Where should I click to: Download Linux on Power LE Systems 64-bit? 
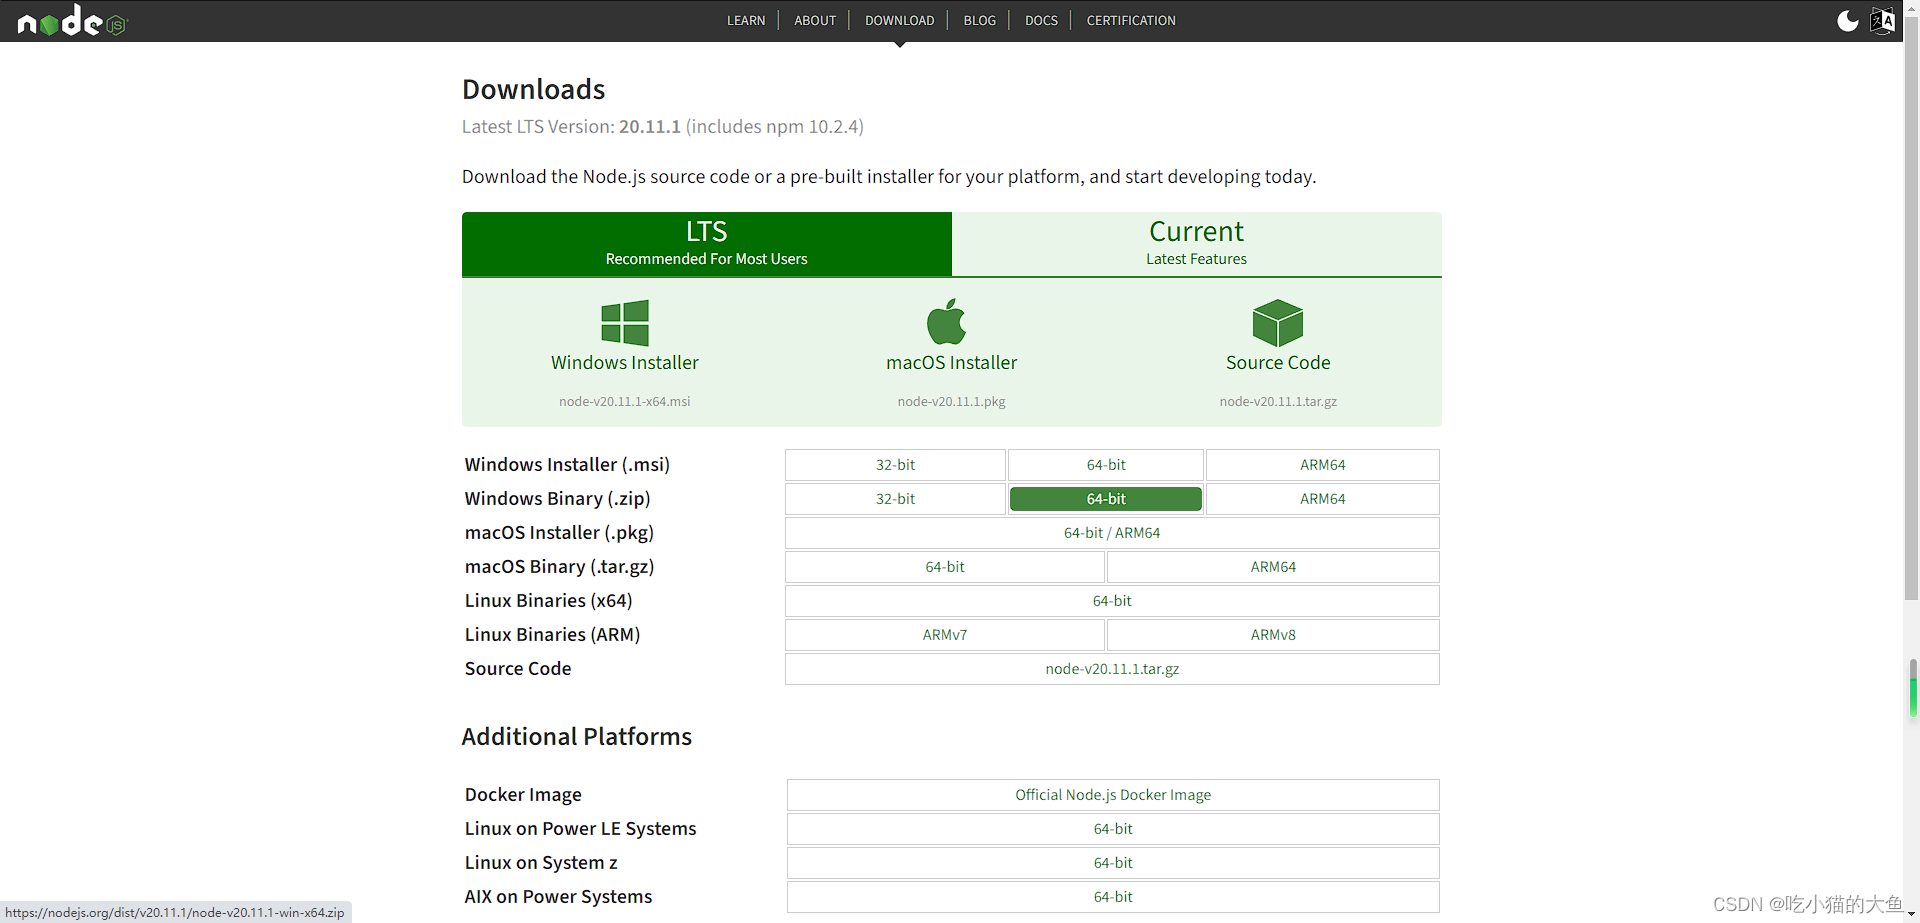pos(1113,829)
